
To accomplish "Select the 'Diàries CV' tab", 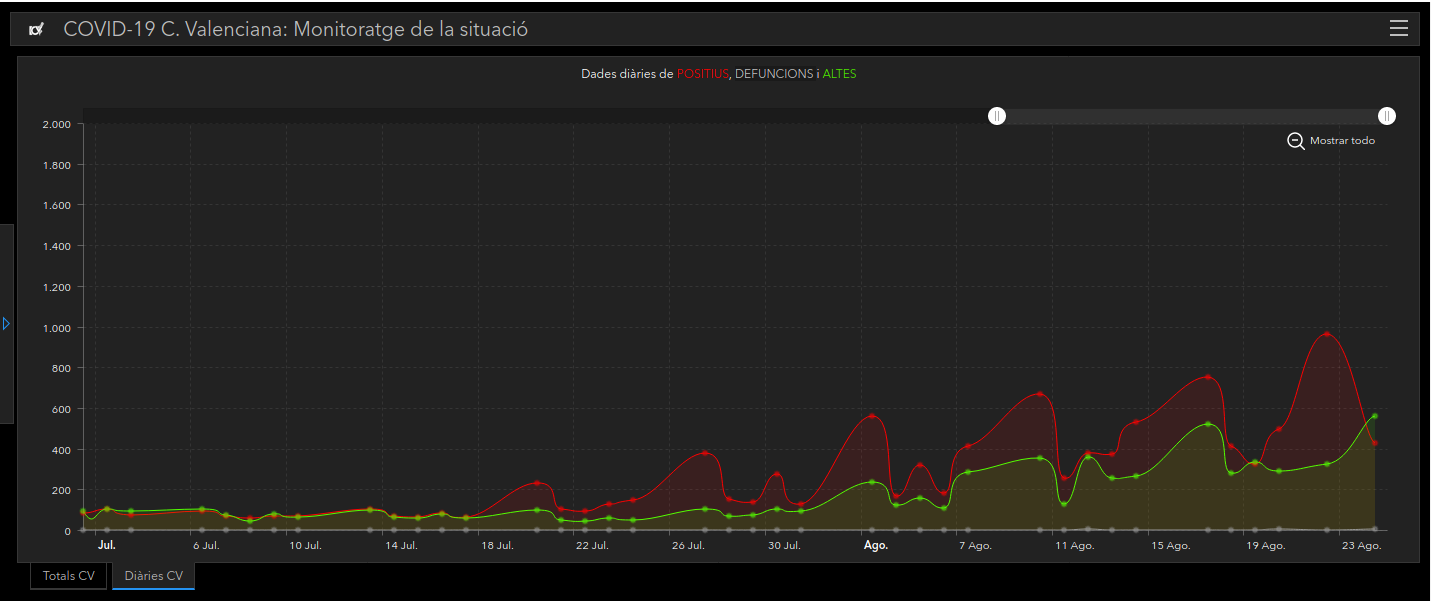I will click(x=153, y=576).
